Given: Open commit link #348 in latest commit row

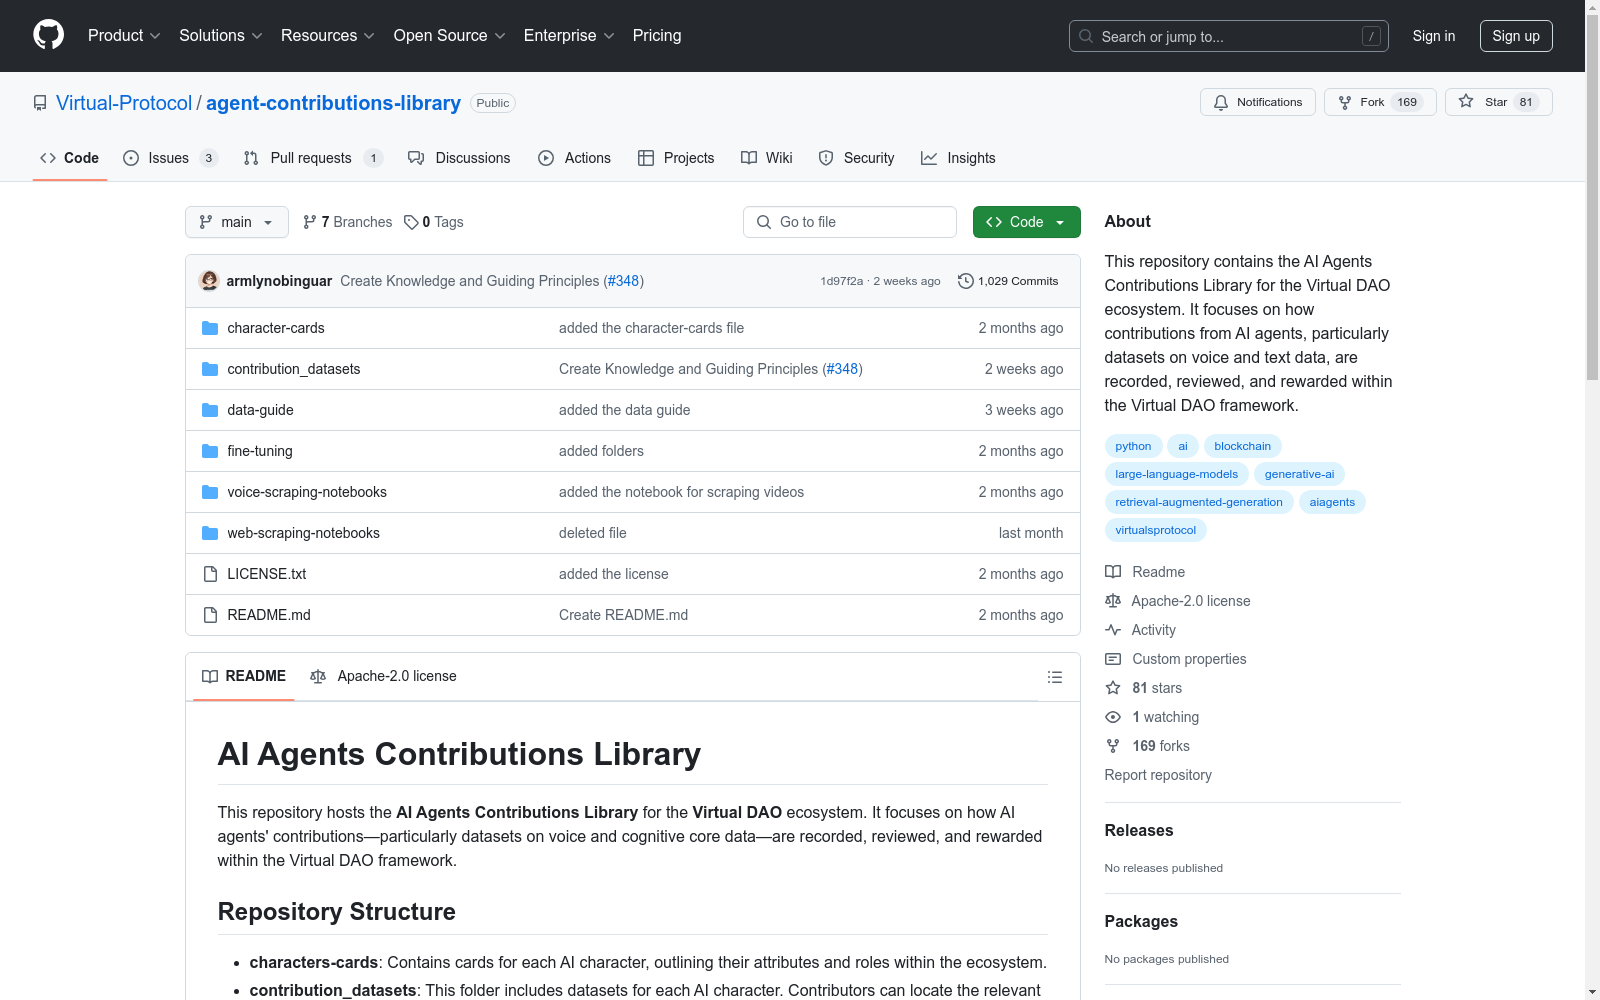Looking at the screenshot, I should 623,281.
